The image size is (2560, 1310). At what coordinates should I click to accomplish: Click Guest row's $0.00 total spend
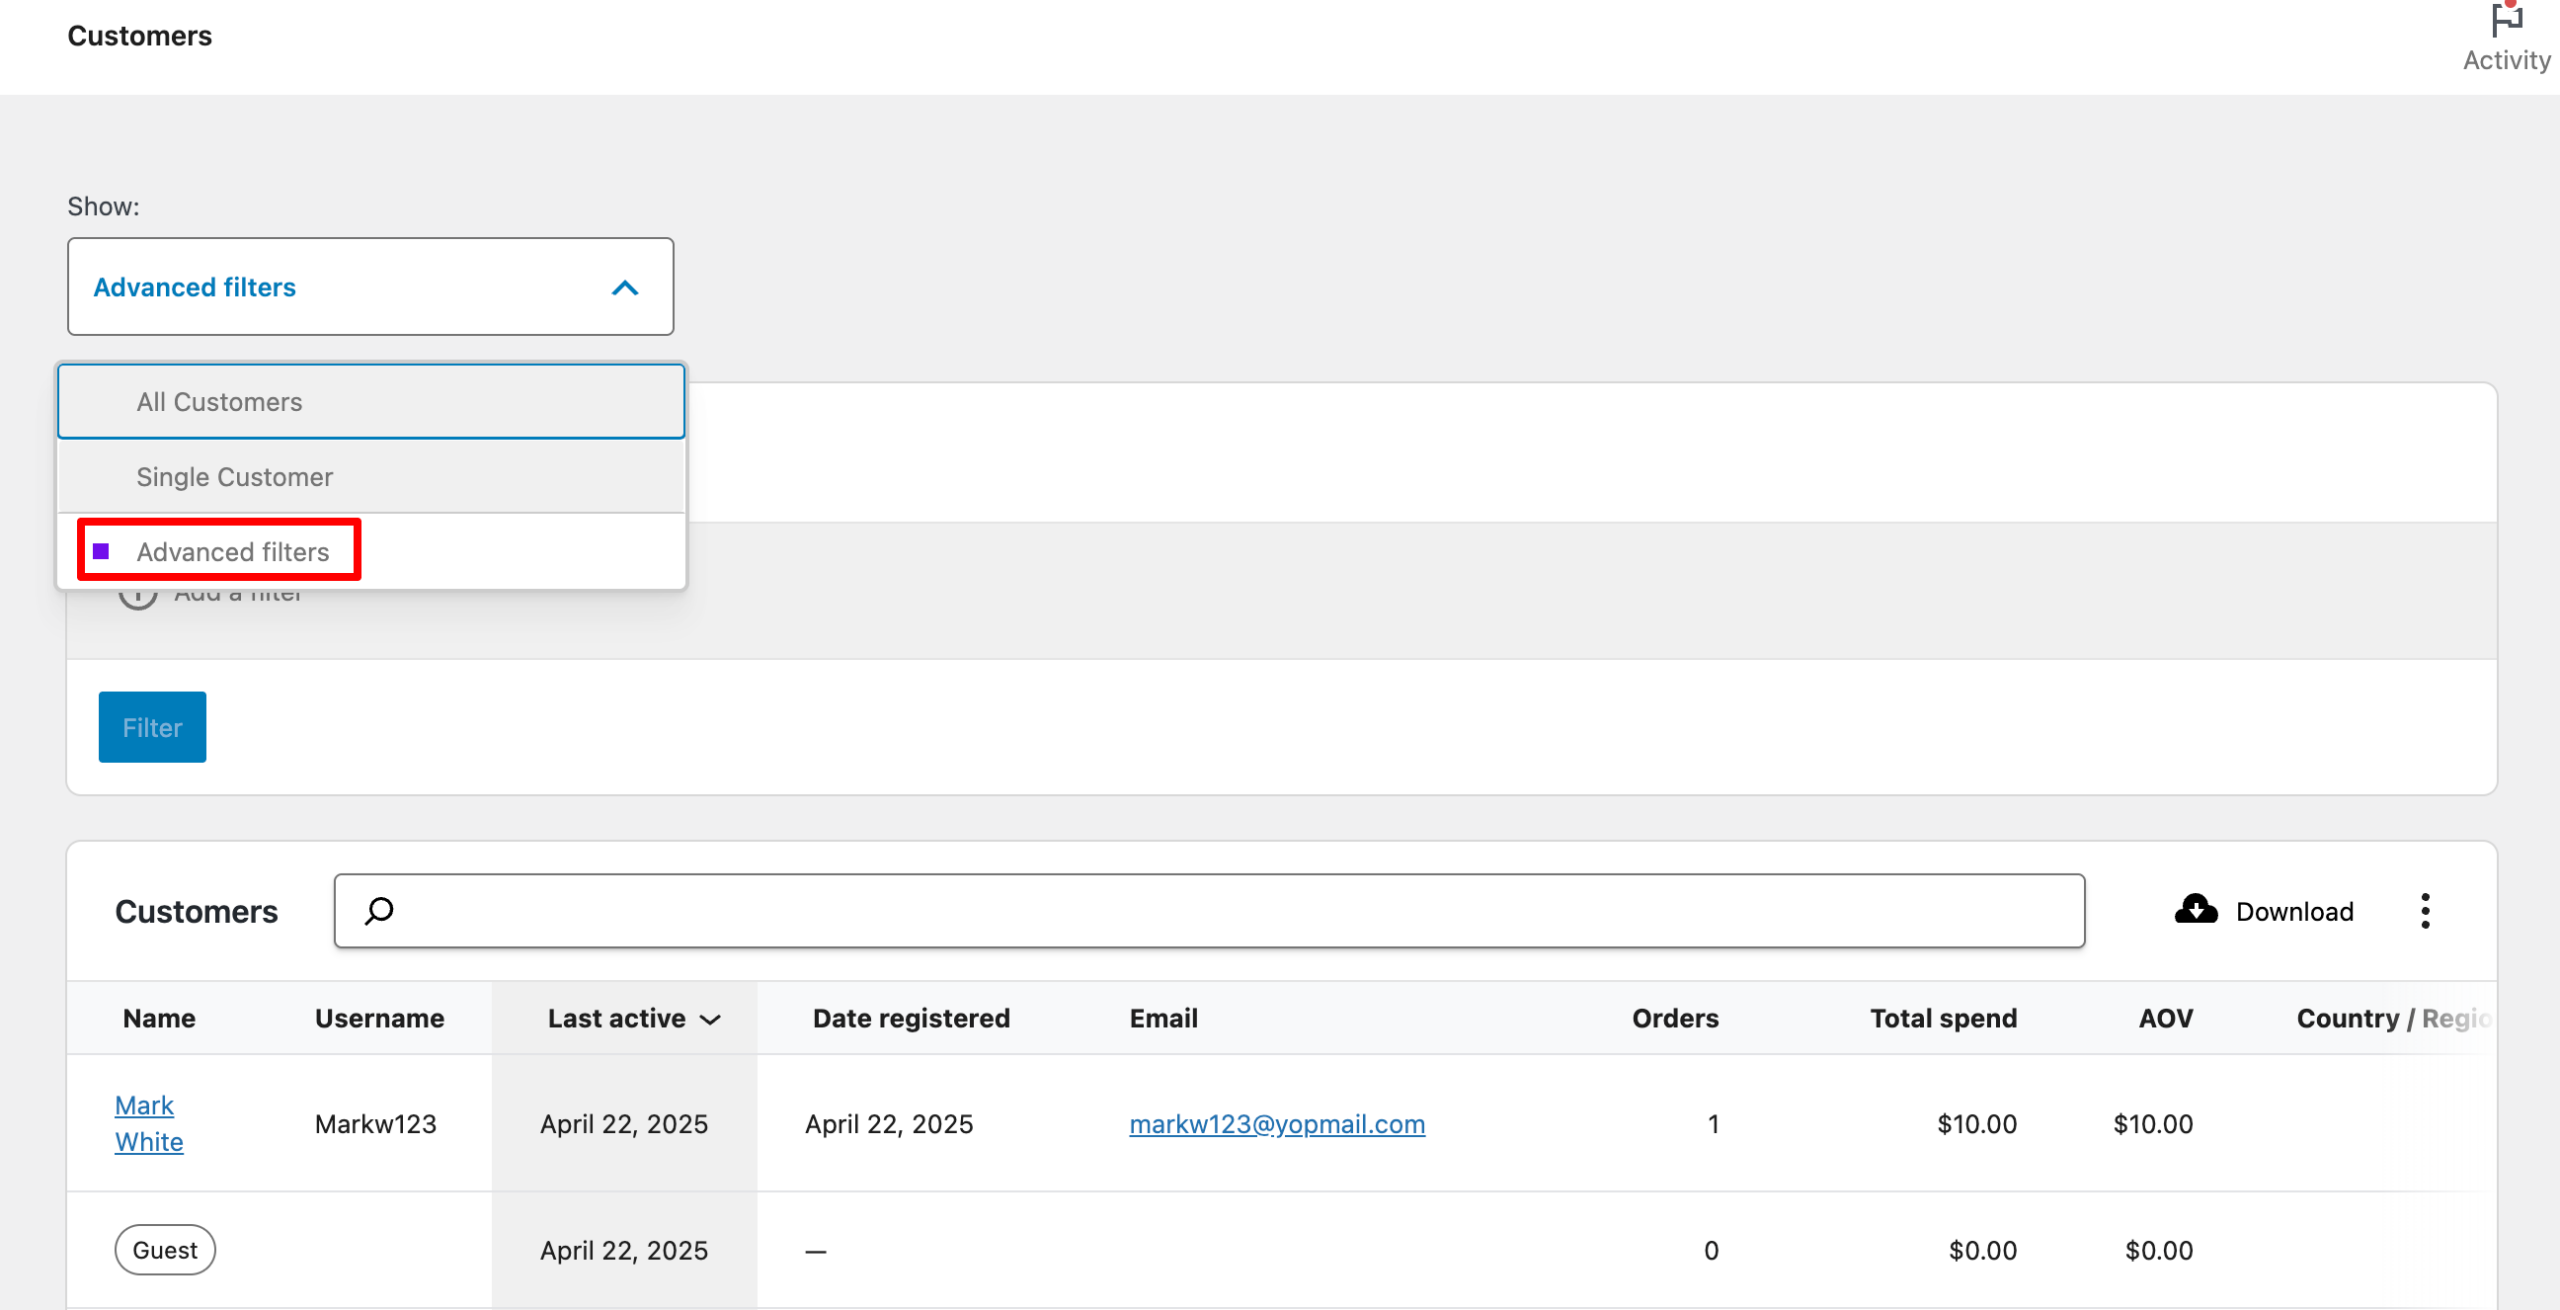pyautogui.click(x=1983, y=1250)
